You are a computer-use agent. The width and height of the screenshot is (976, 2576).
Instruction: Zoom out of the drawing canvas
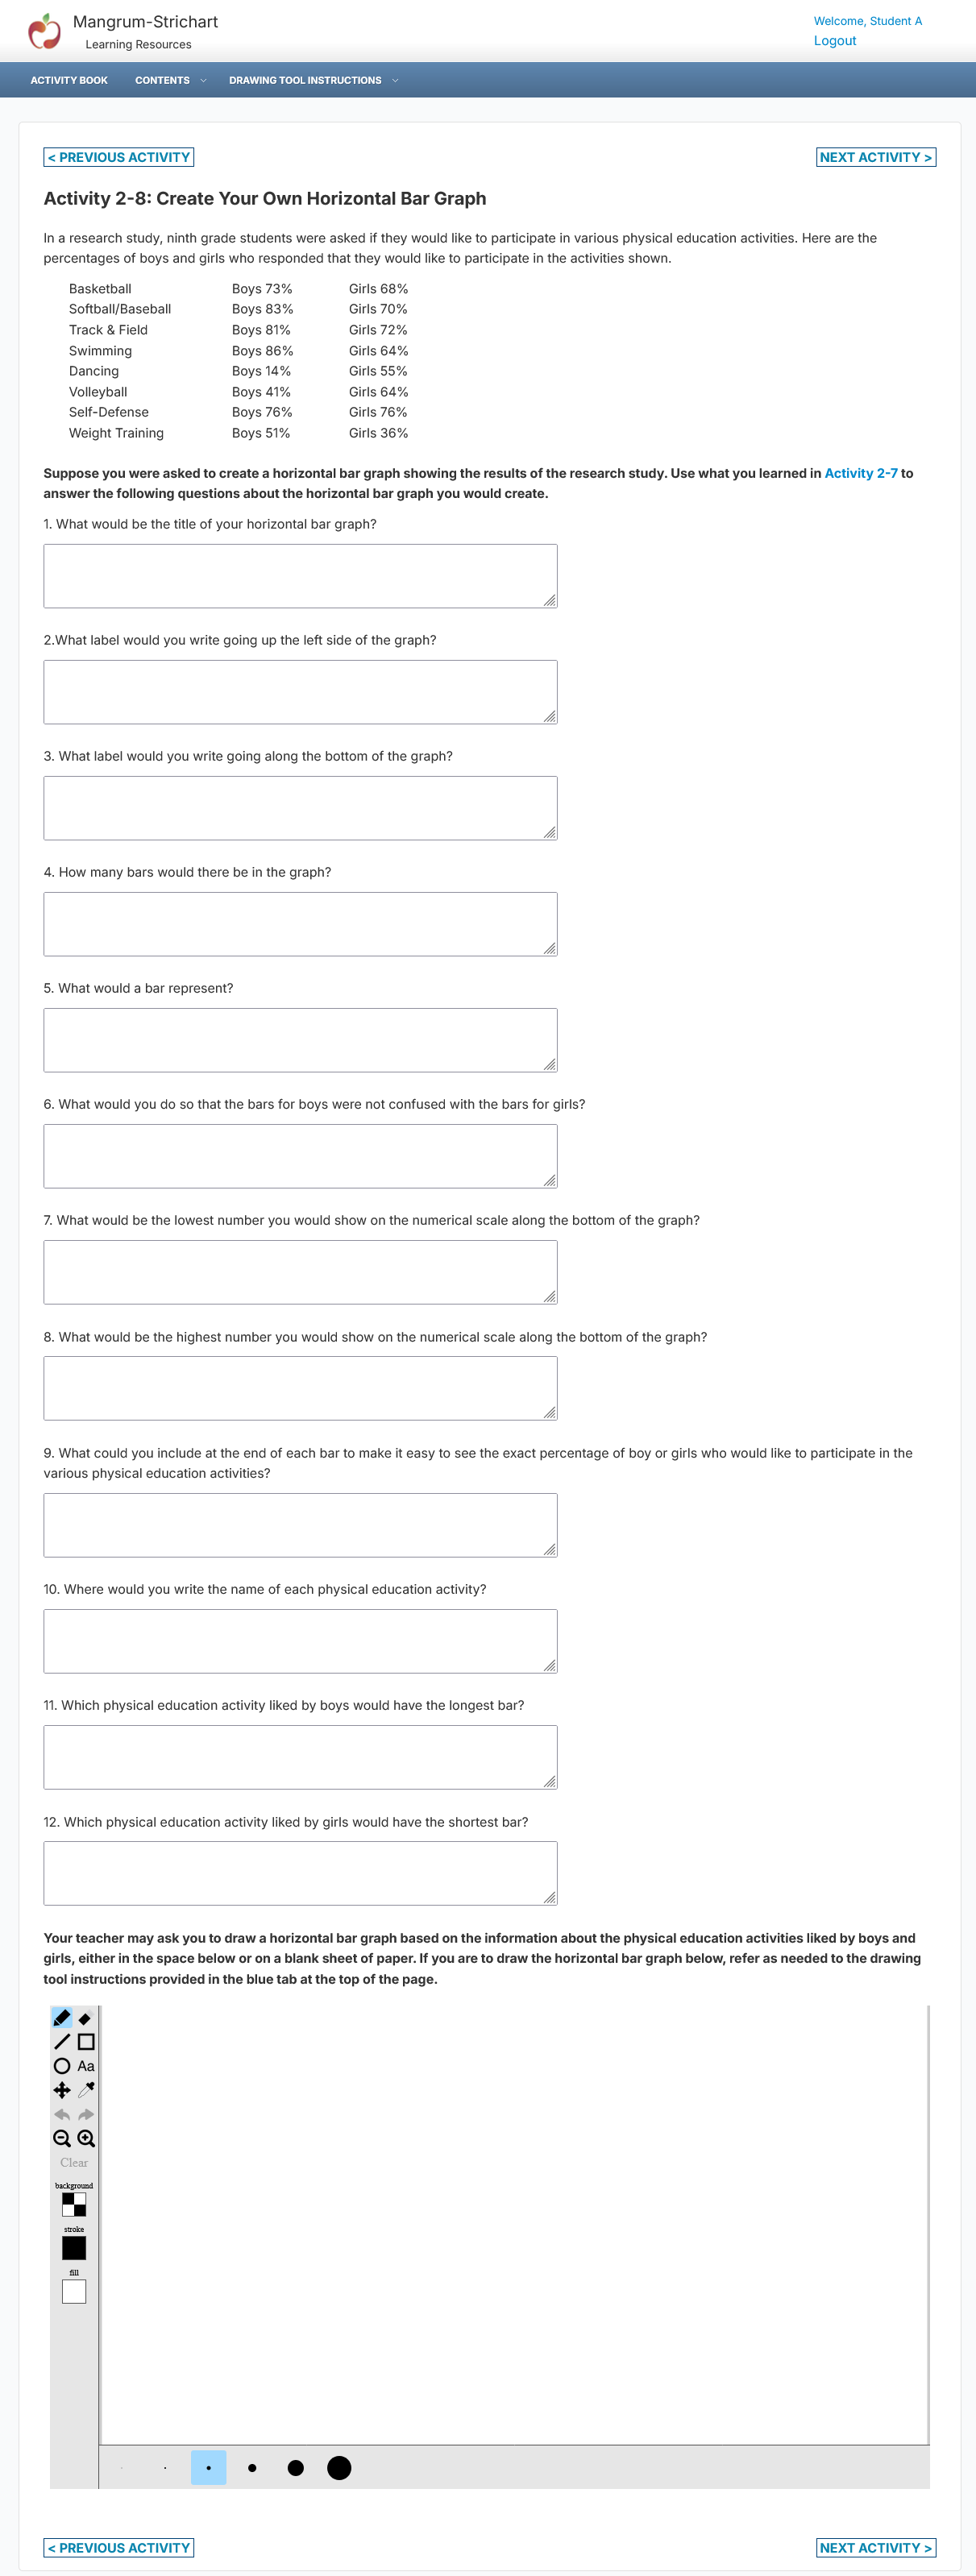[62, 2138]
